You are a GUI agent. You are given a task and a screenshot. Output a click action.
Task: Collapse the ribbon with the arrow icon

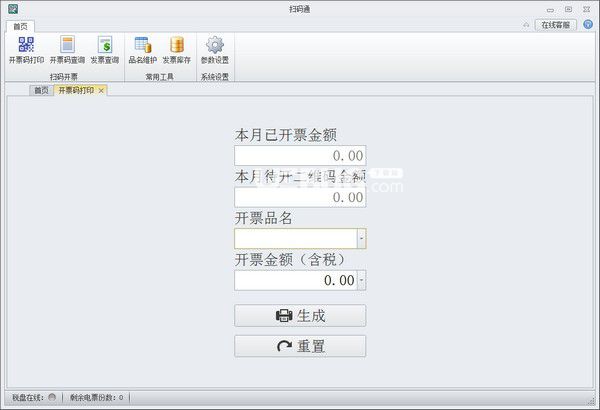526,25
